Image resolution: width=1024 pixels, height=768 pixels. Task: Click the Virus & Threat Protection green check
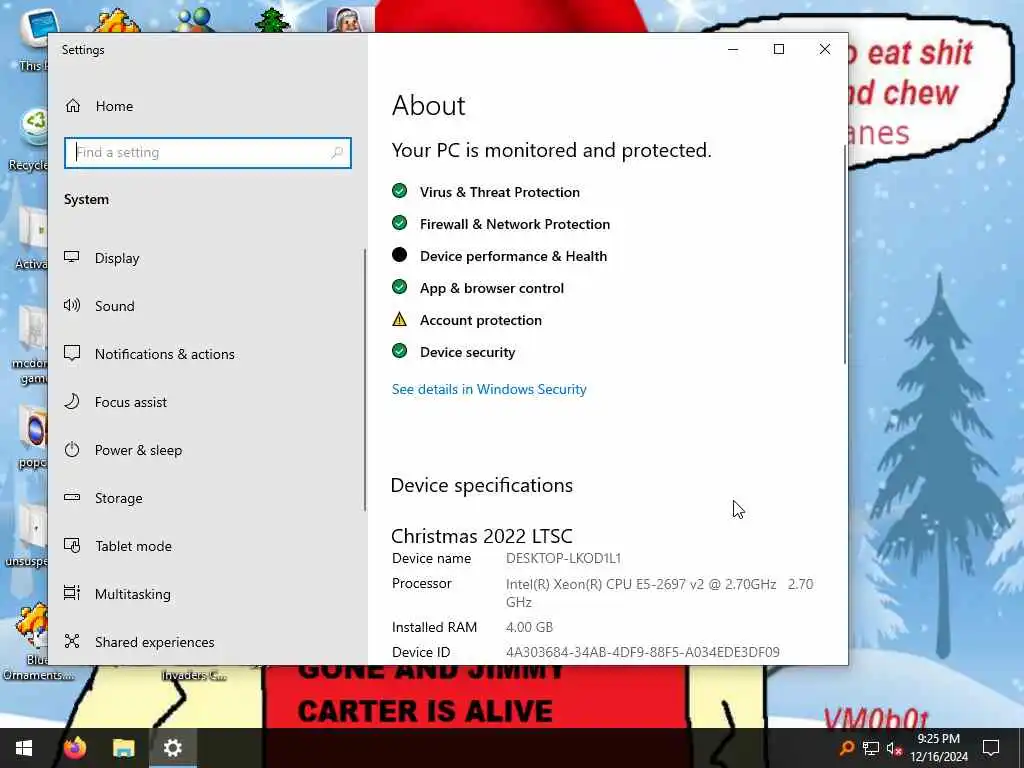pos(399,191)
